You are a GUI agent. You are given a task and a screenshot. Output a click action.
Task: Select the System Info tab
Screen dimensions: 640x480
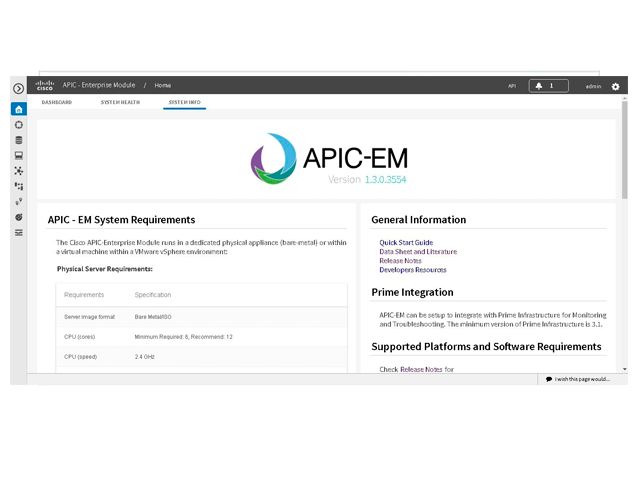coord(184,102)
